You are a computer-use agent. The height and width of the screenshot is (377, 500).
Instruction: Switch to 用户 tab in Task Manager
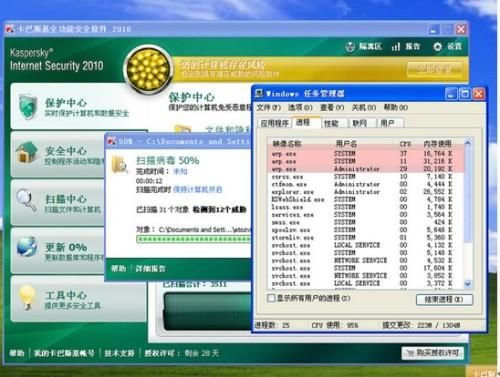click(x=390, y=123)
